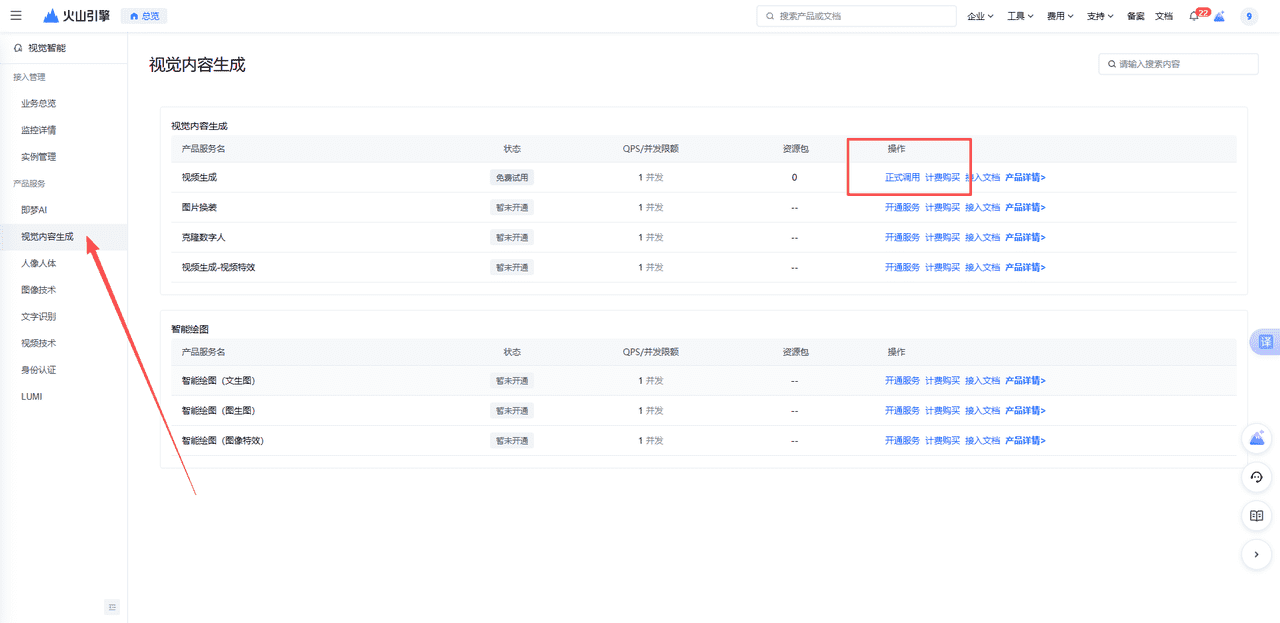1280x623 pixels.
Task: Open 监控详情 in the sidebar
Action: click(x=39, y=130)
